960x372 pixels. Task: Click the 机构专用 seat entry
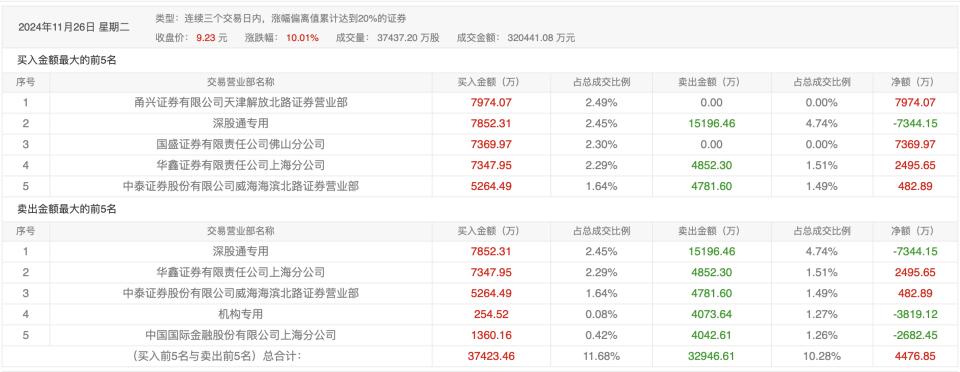pyautogui.click(x=241, y=314)
